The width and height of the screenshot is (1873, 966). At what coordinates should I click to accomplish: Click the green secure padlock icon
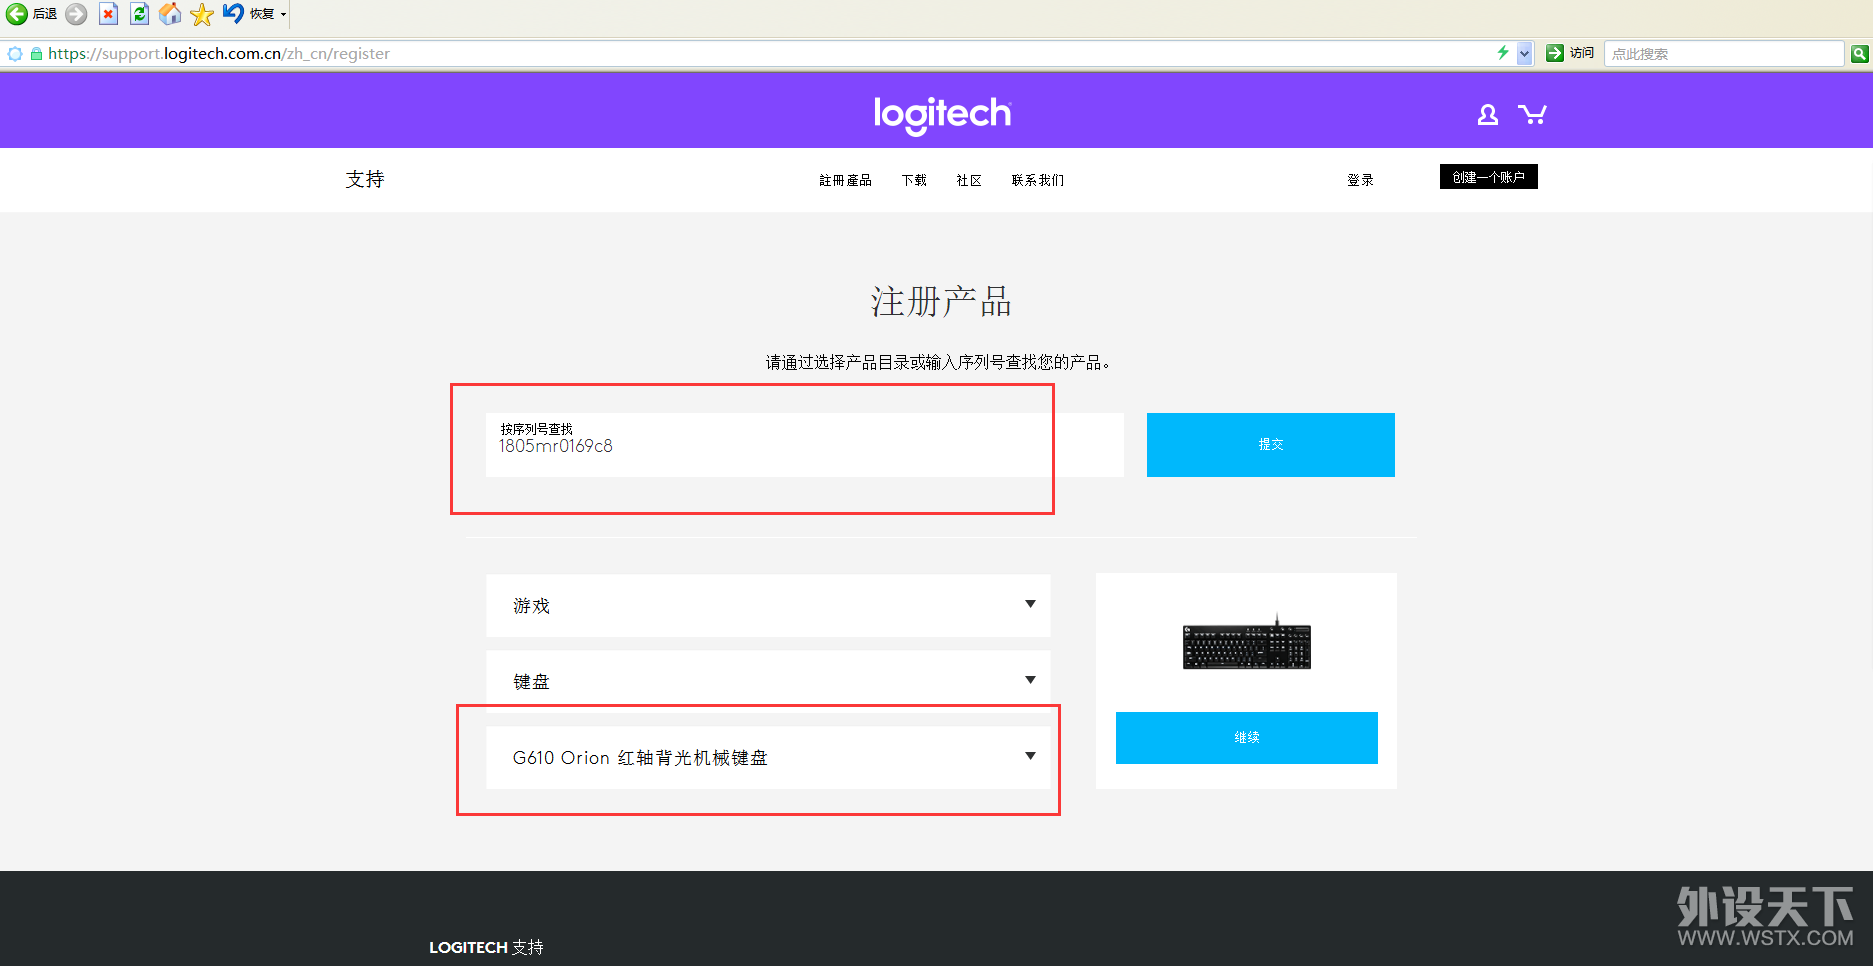[37, 54]
